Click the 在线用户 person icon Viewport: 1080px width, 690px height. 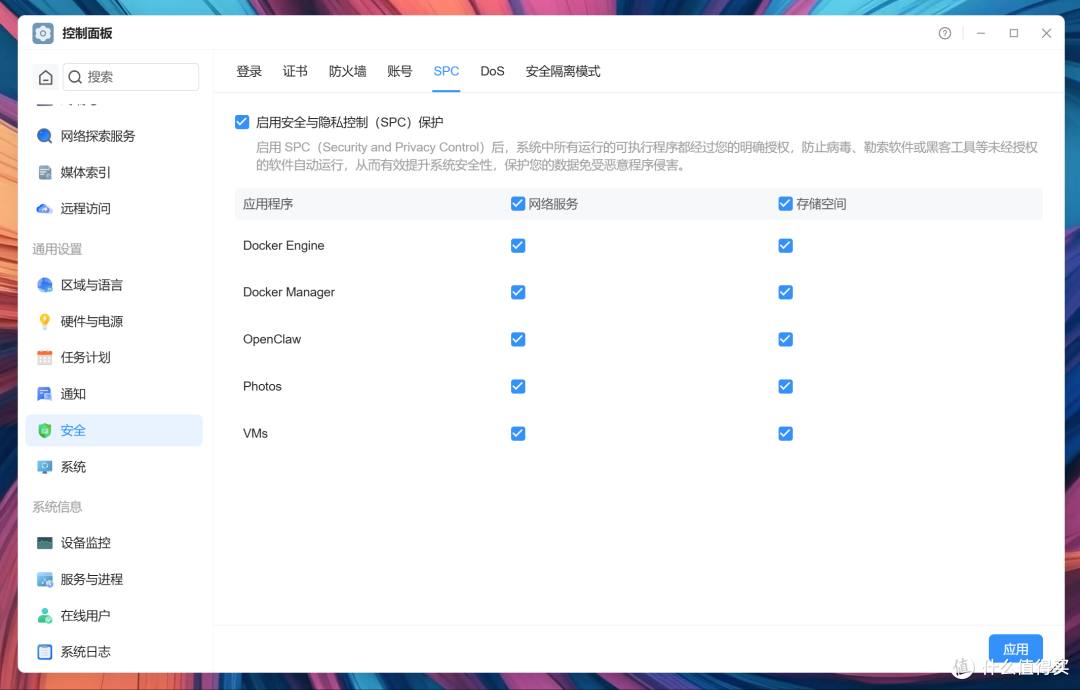(x=45, y=616)
